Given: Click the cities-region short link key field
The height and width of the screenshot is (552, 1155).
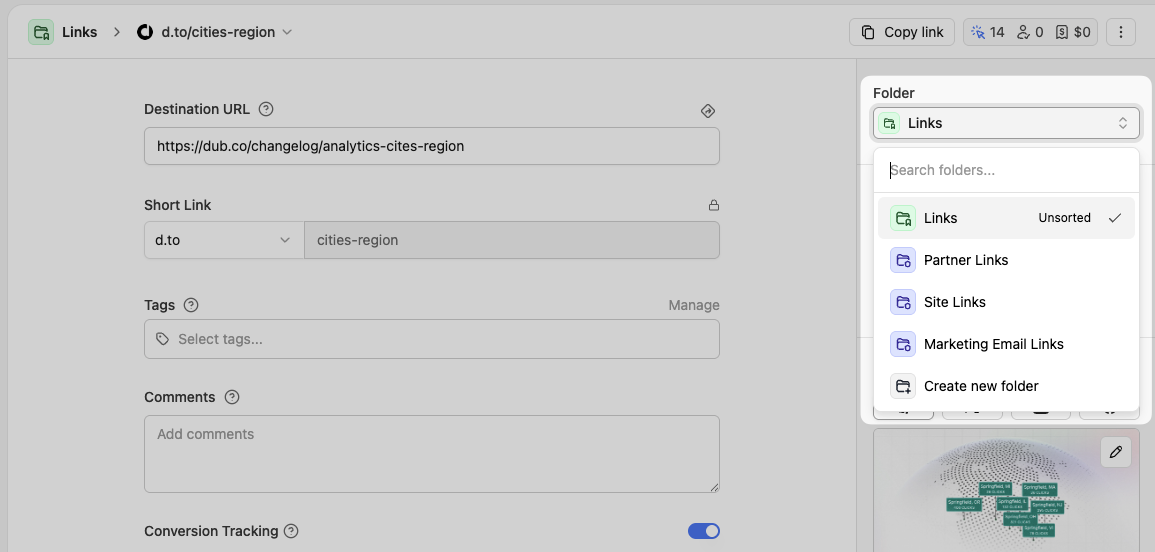Looking at the screenshot, I should click(x=512, y=240).
